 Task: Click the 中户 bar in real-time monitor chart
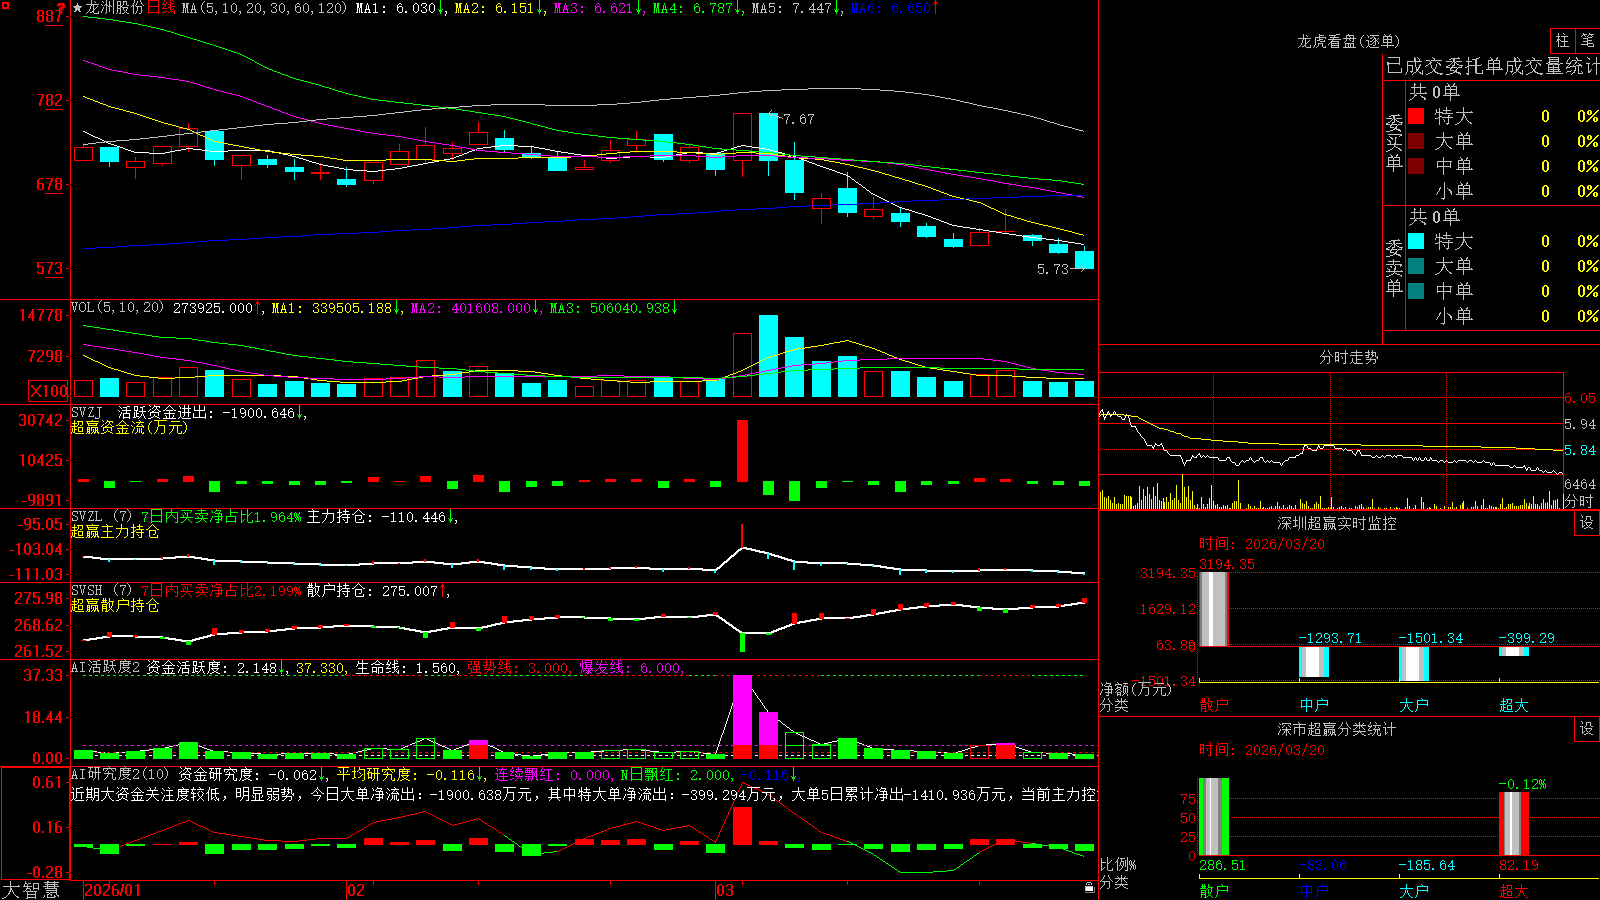coord(1314,662)
